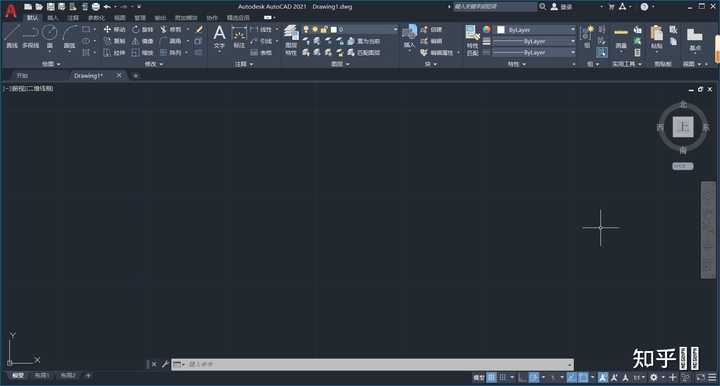Open the Layer Properties (图层特性) panel
Image resolution: width=720 pixels, height=386 pixels.
(x=291, y=40)
